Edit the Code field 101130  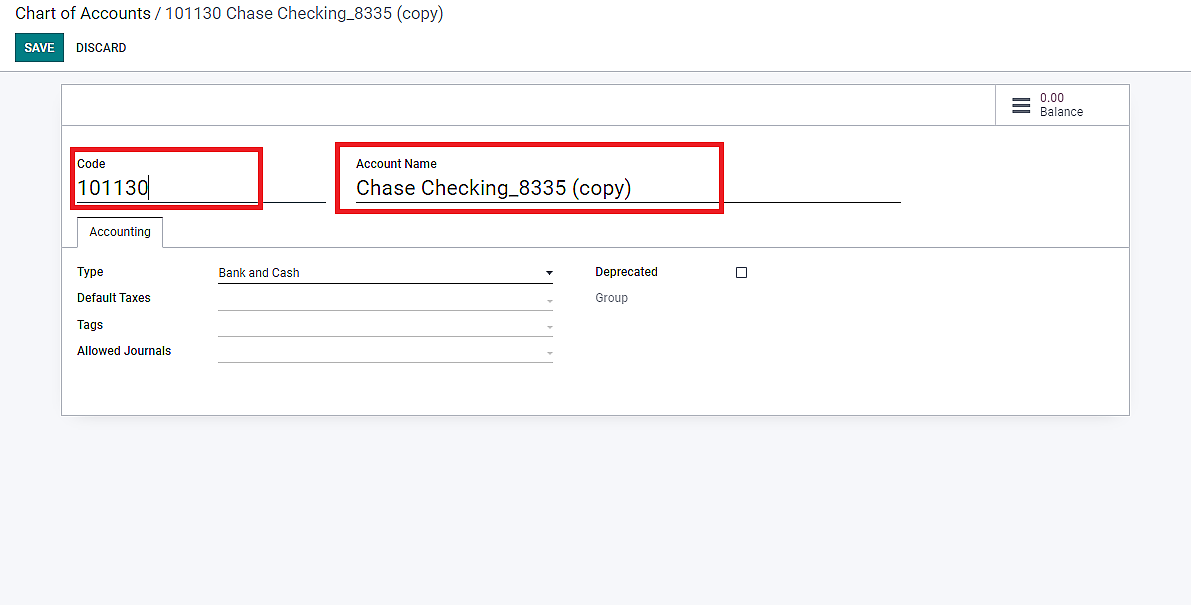201,187
